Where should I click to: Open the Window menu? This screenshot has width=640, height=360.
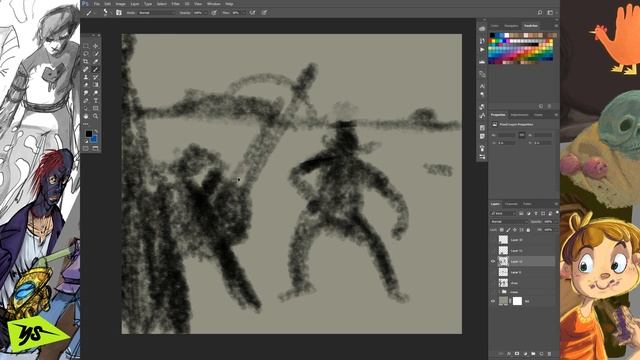click(x=213, y=4)
